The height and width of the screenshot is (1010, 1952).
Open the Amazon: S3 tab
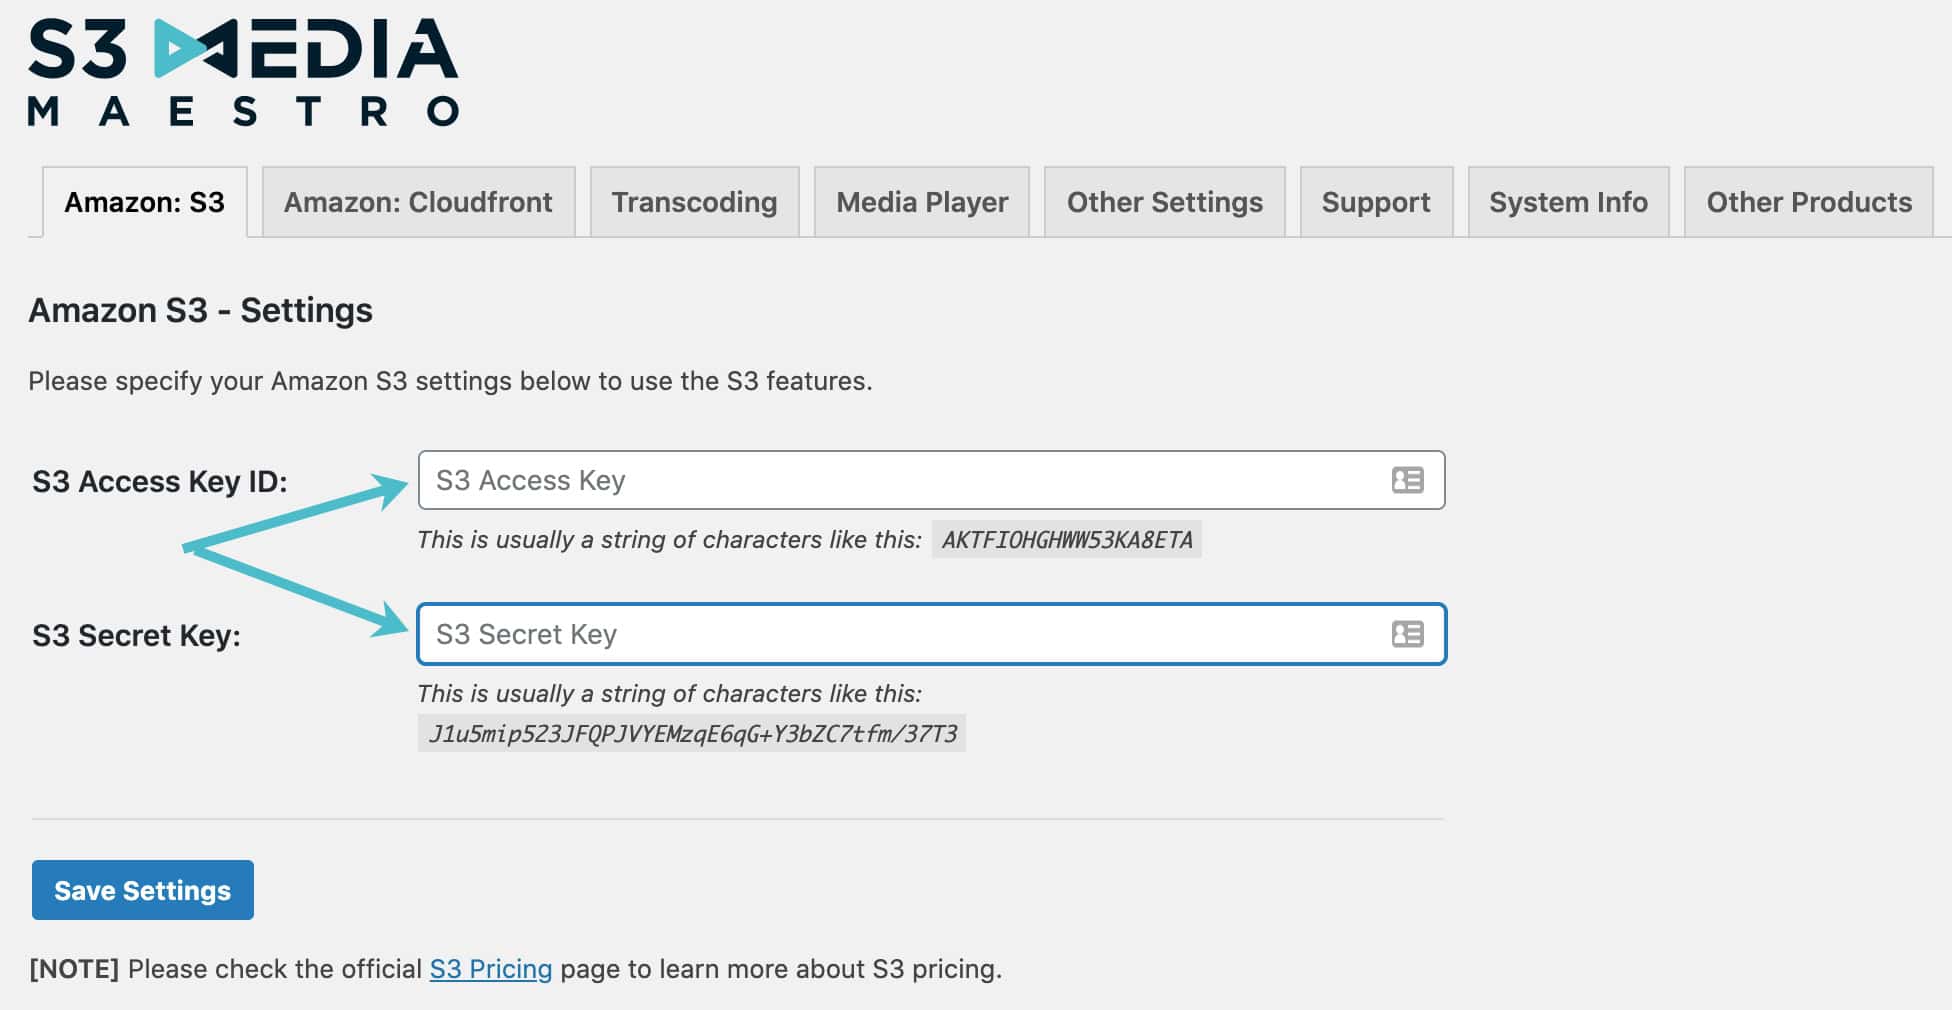point(145,202)
